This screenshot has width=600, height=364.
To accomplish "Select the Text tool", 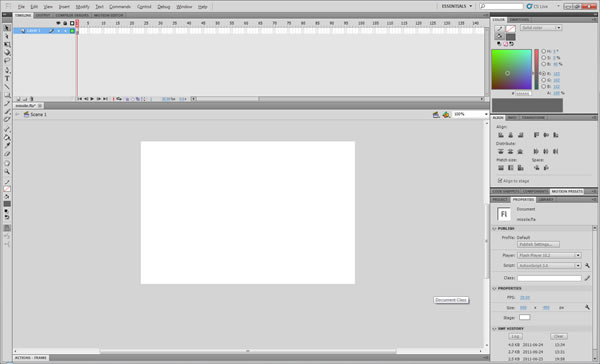I will [7, 78].
